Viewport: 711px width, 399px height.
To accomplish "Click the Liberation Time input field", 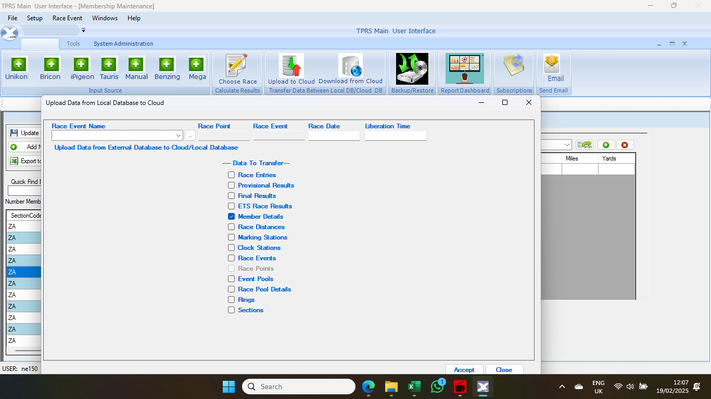I will (x=395, y=136).
